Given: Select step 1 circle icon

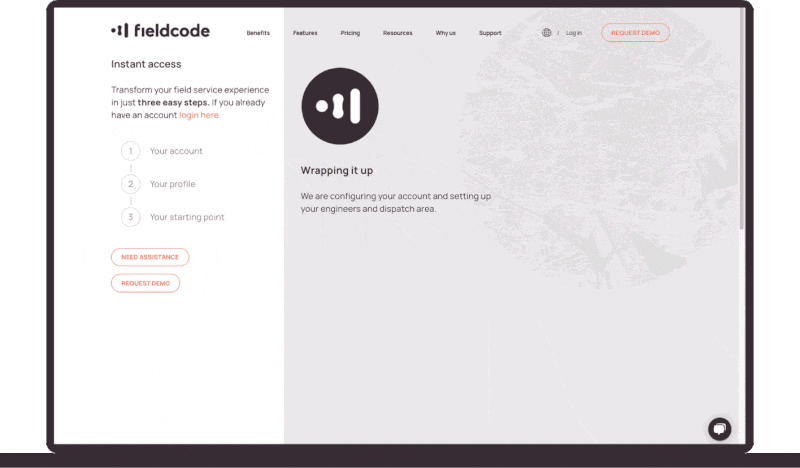Looking at the screenshot, I should (130, 151).
